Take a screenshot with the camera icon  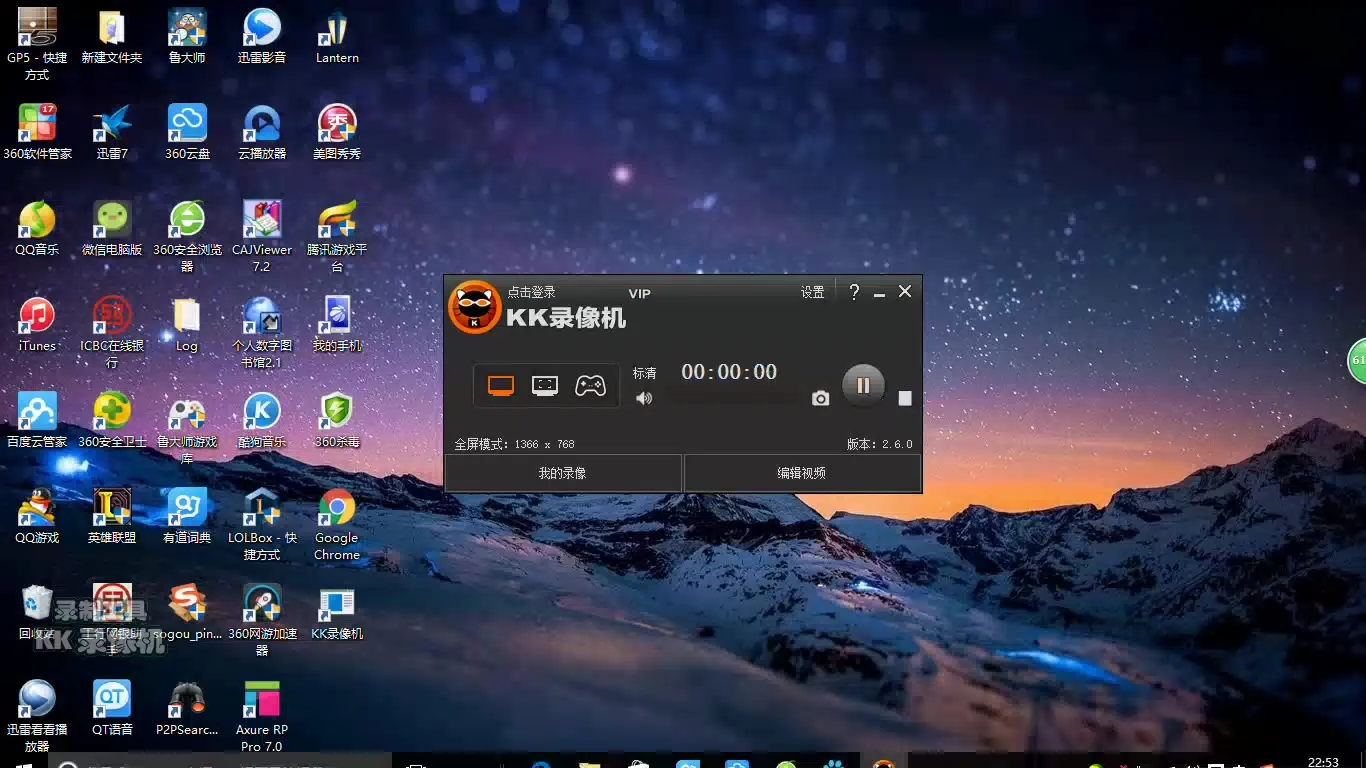point(820,398)
